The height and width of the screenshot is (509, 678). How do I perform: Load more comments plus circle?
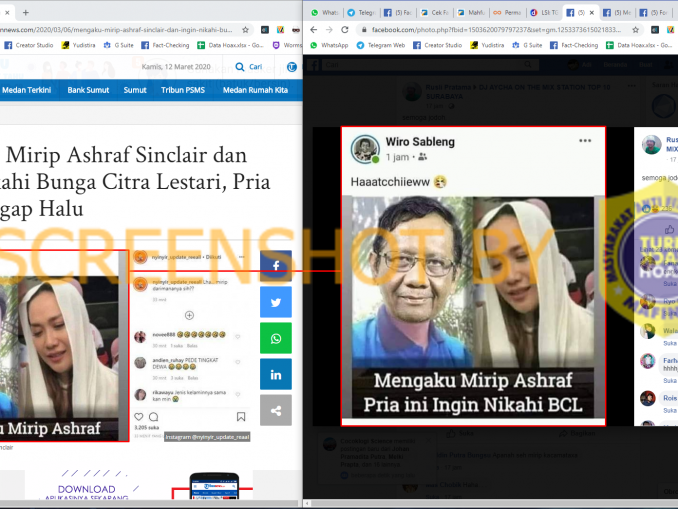point(189,315)
